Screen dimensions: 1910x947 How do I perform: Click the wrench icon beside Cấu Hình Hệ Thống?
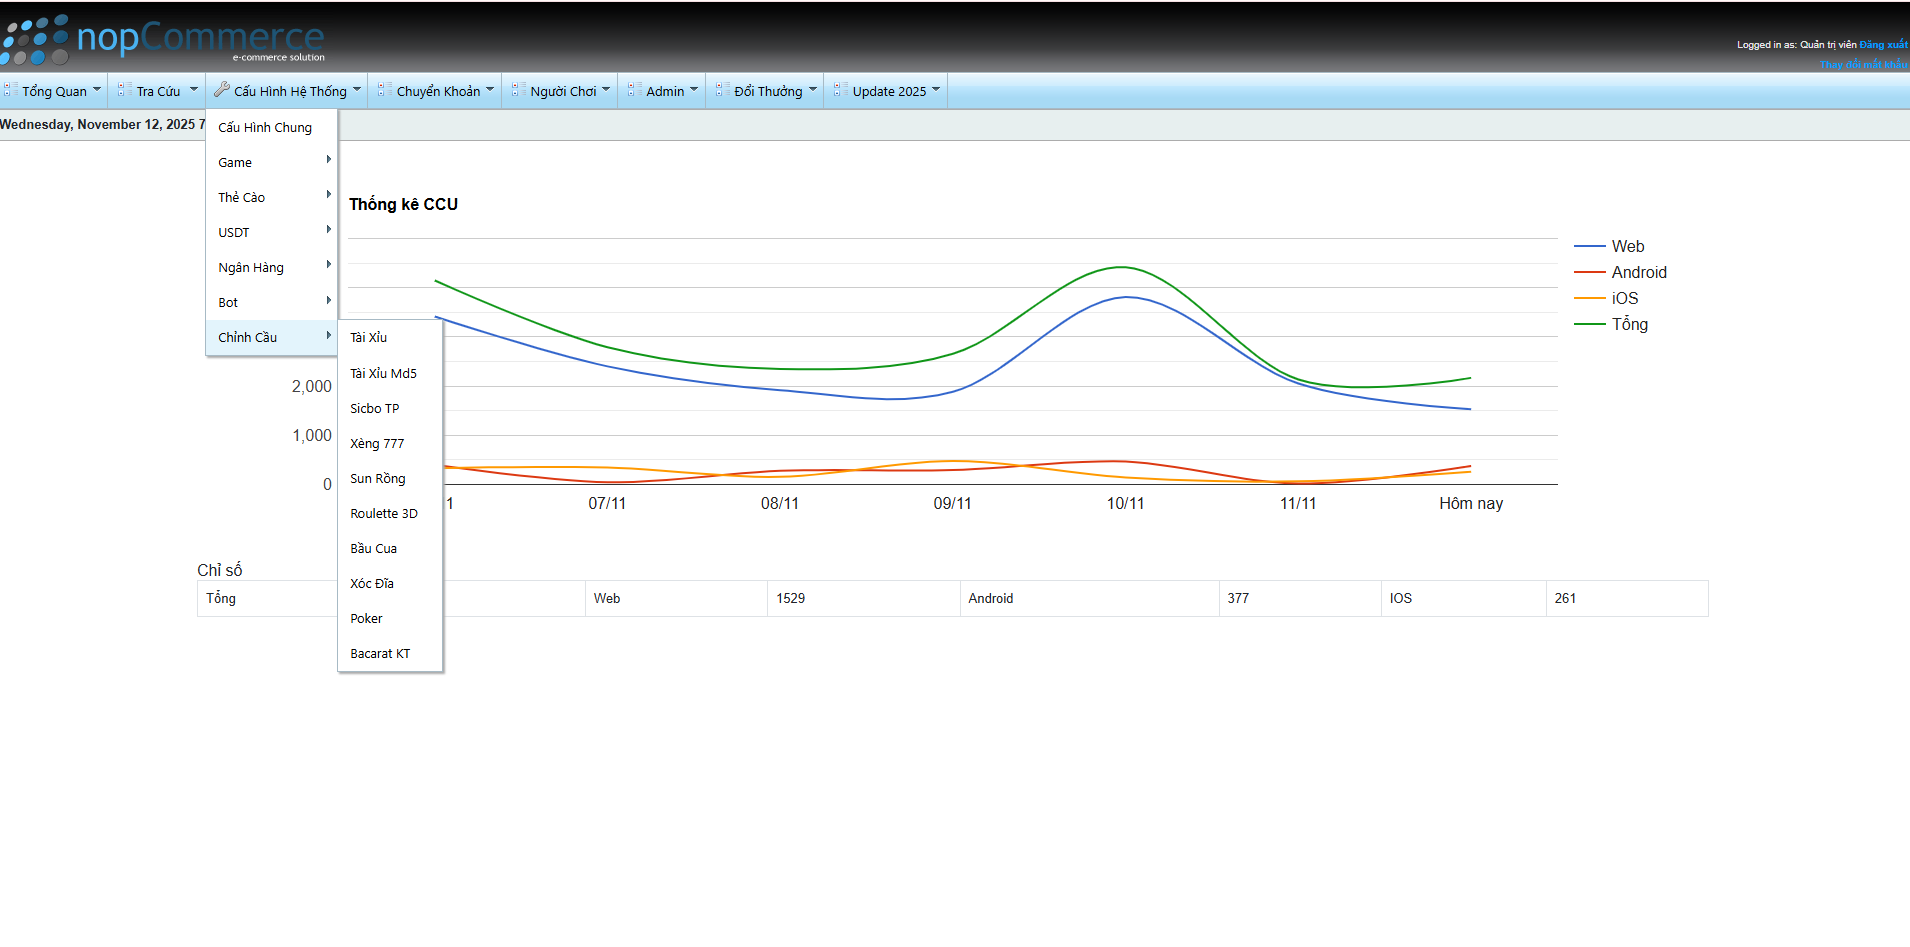tap(222, 90)
